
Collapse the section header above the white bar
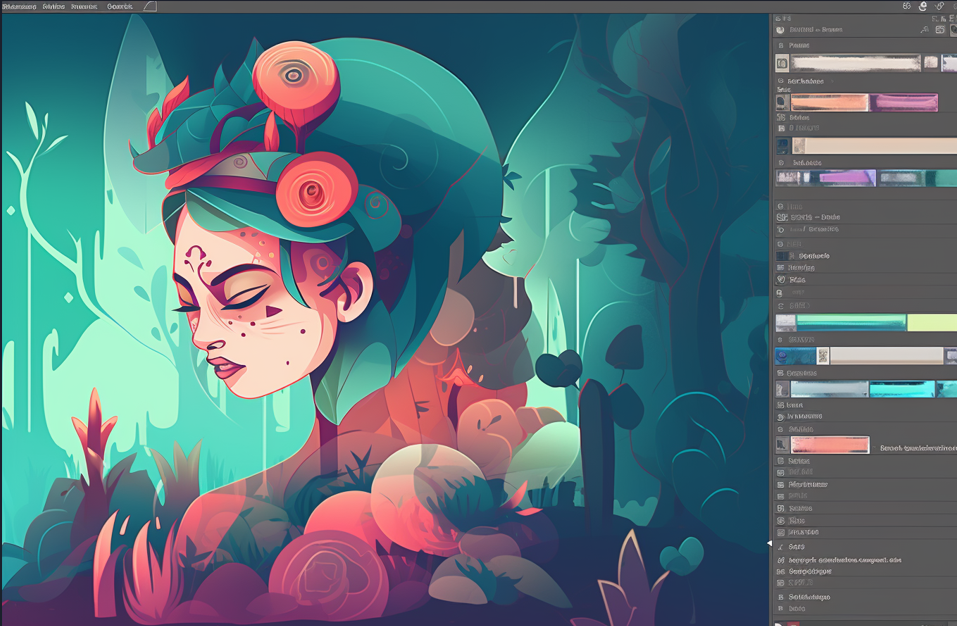tap(795, 45)
